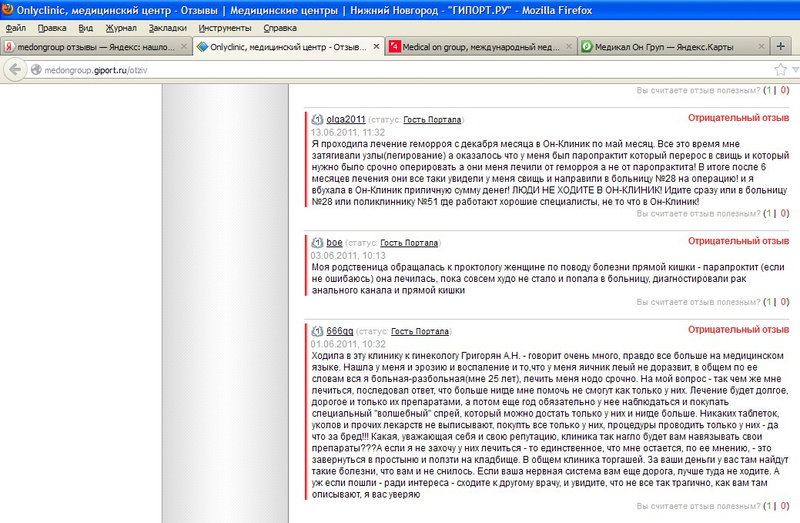This screenshot has width=800, height=523.
Task: Click date 13.06.2011, 11:32
Action: click(347, 132)
